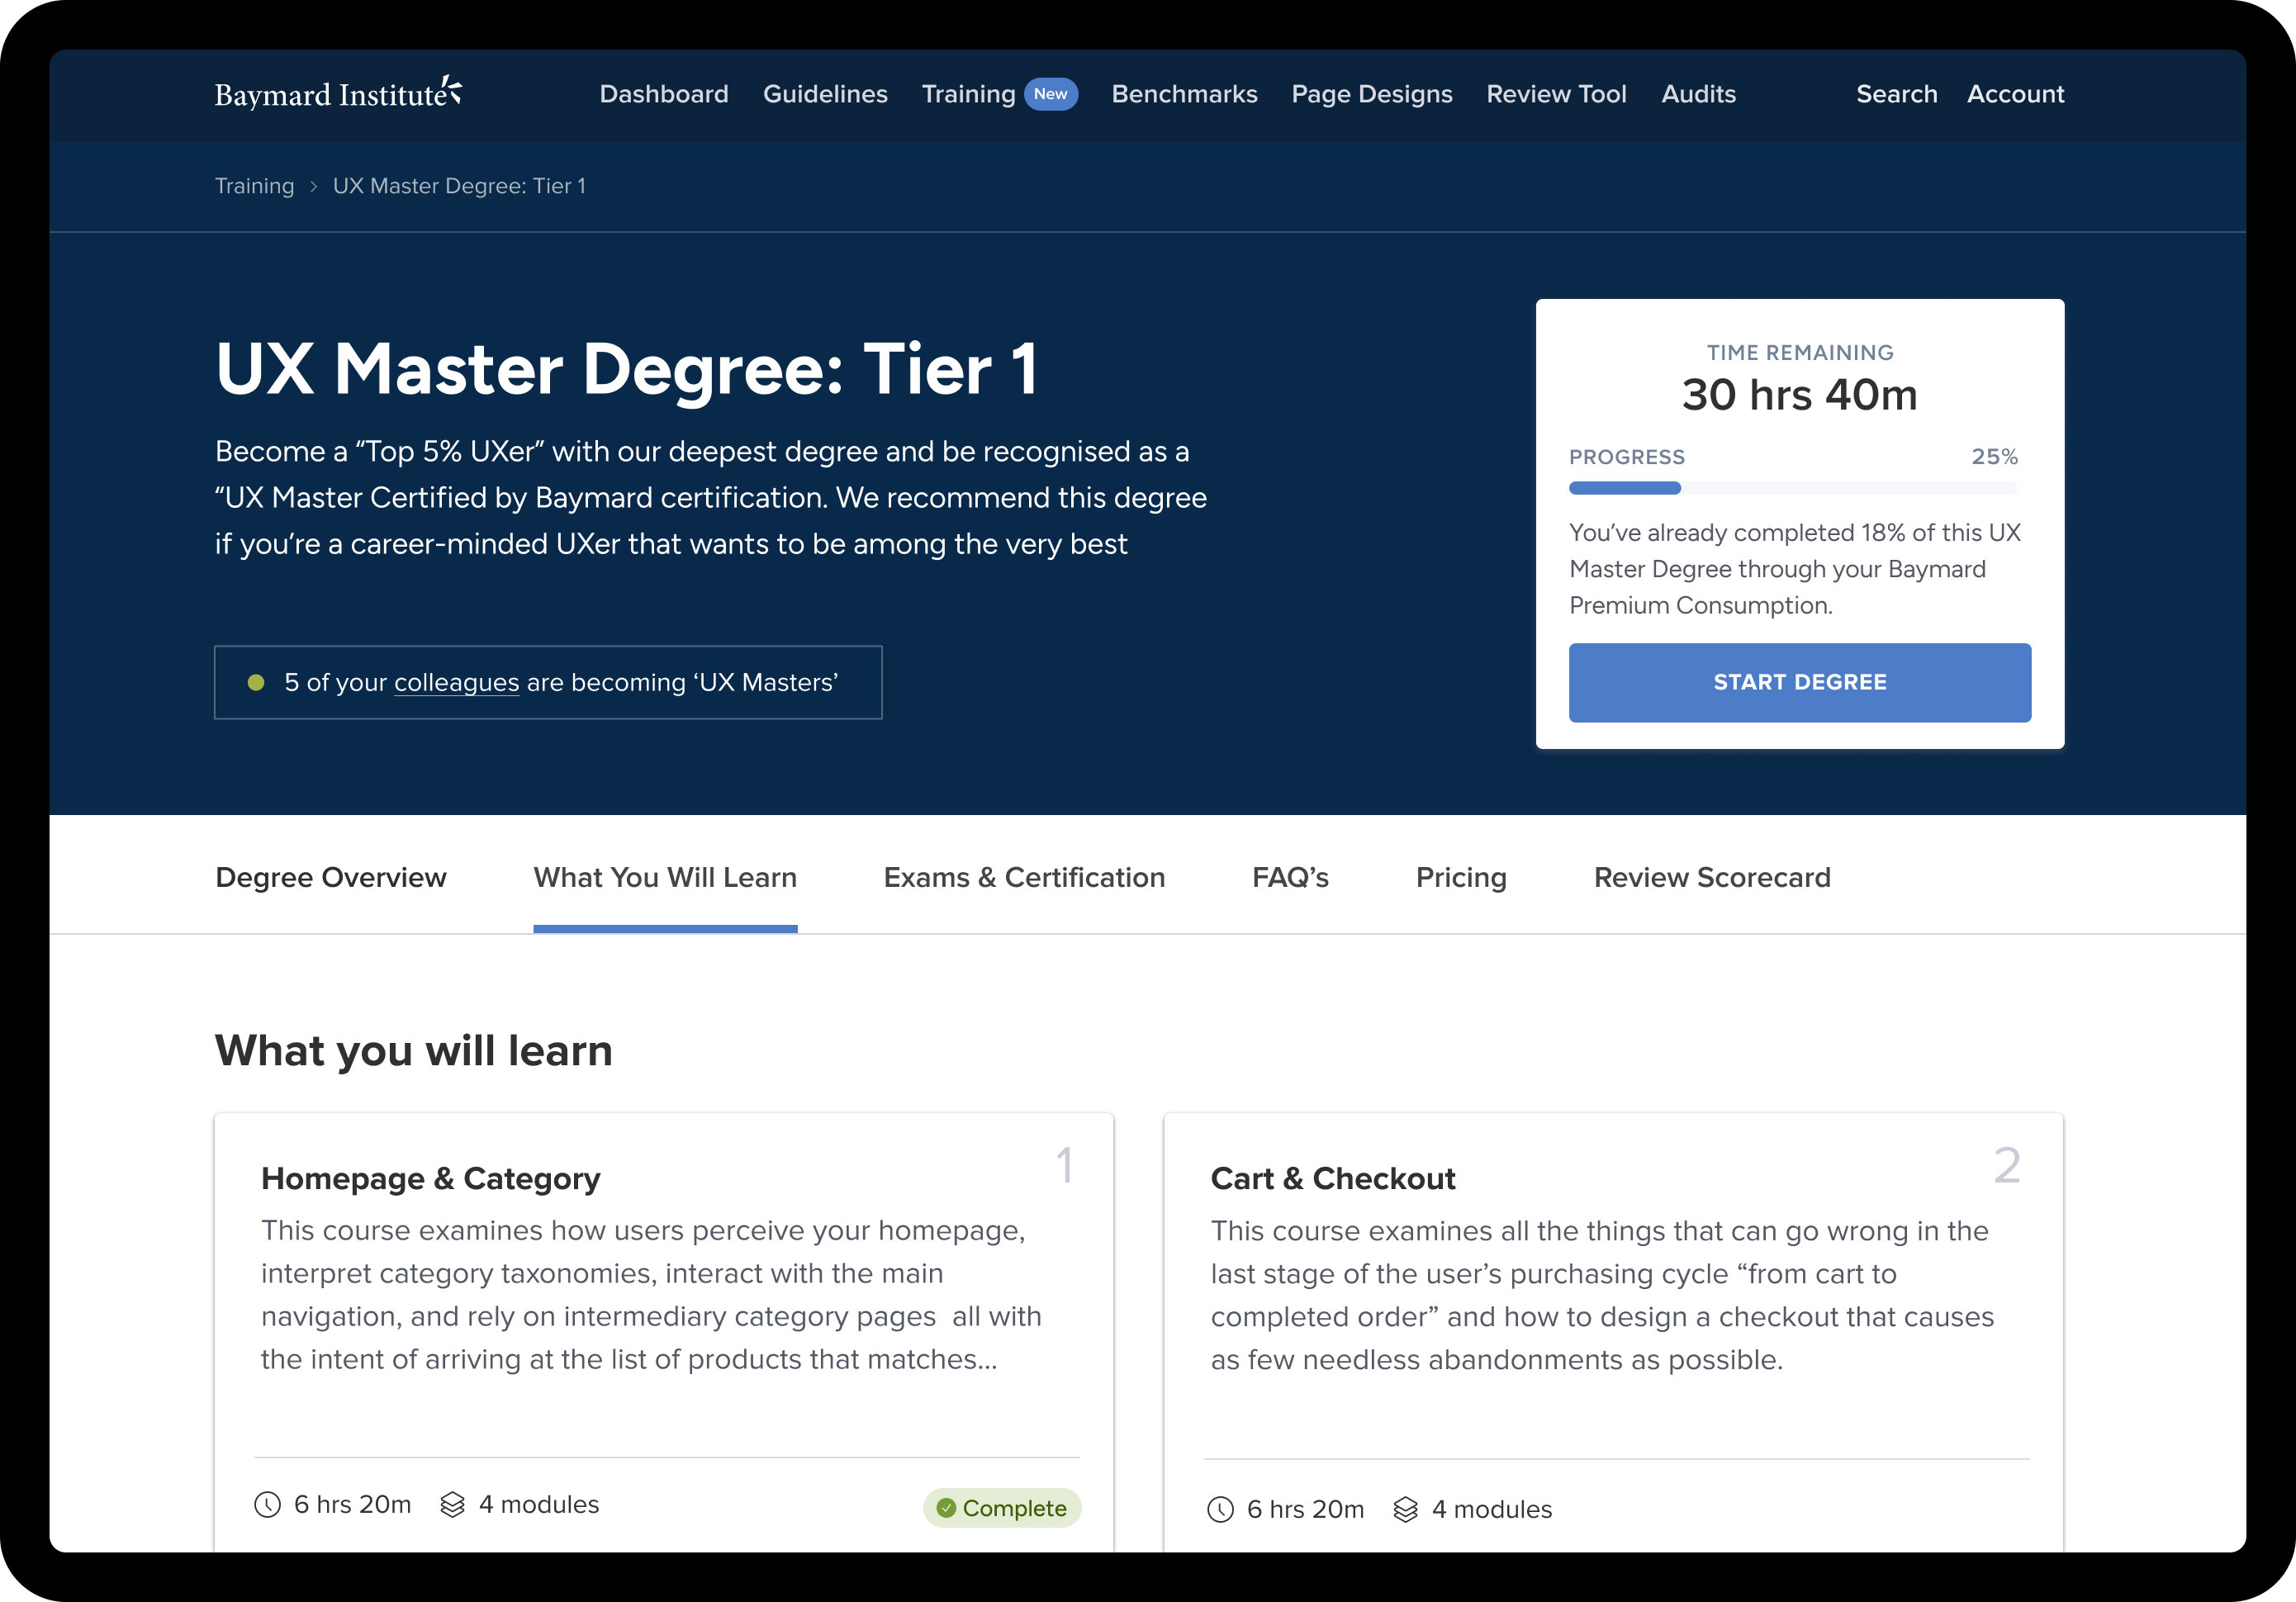Click the Baymard Institute logo

(338, 93)
